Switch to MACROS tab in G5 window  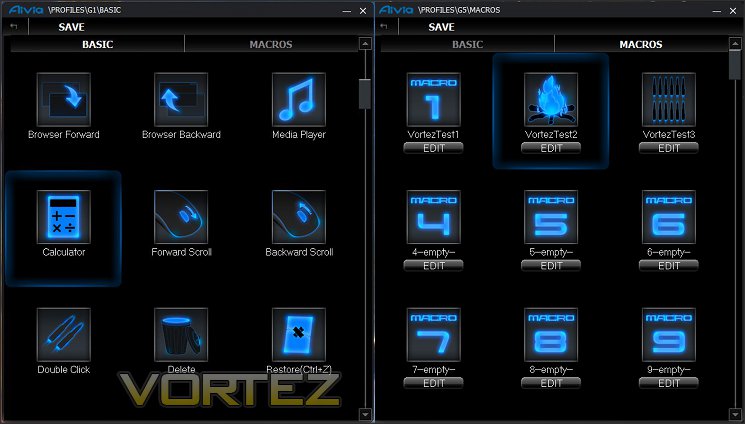coord(641,44)
